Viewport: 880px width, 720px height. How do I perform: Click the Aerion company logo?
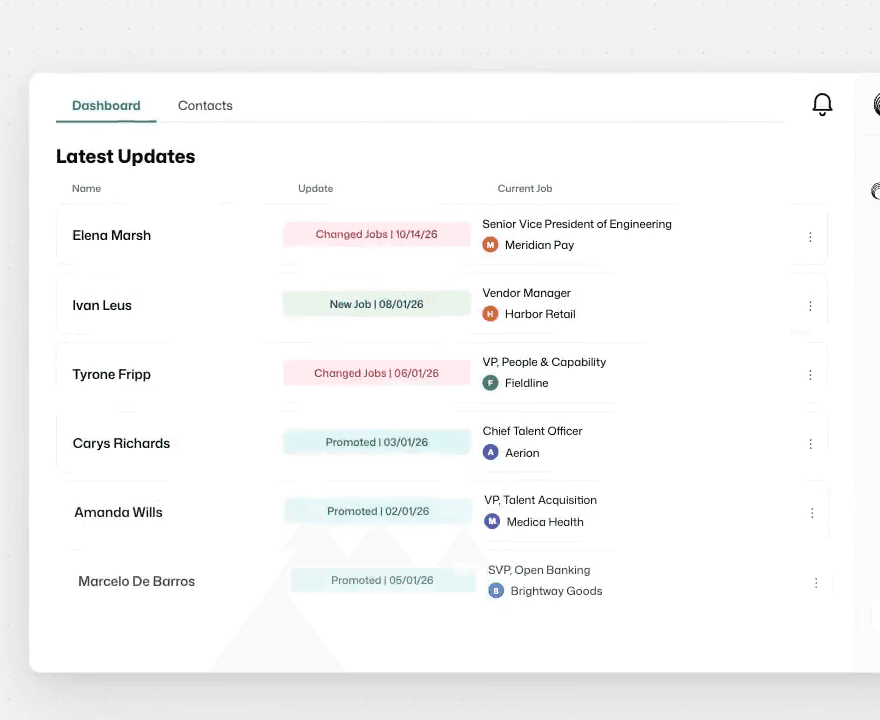(491, 452)
